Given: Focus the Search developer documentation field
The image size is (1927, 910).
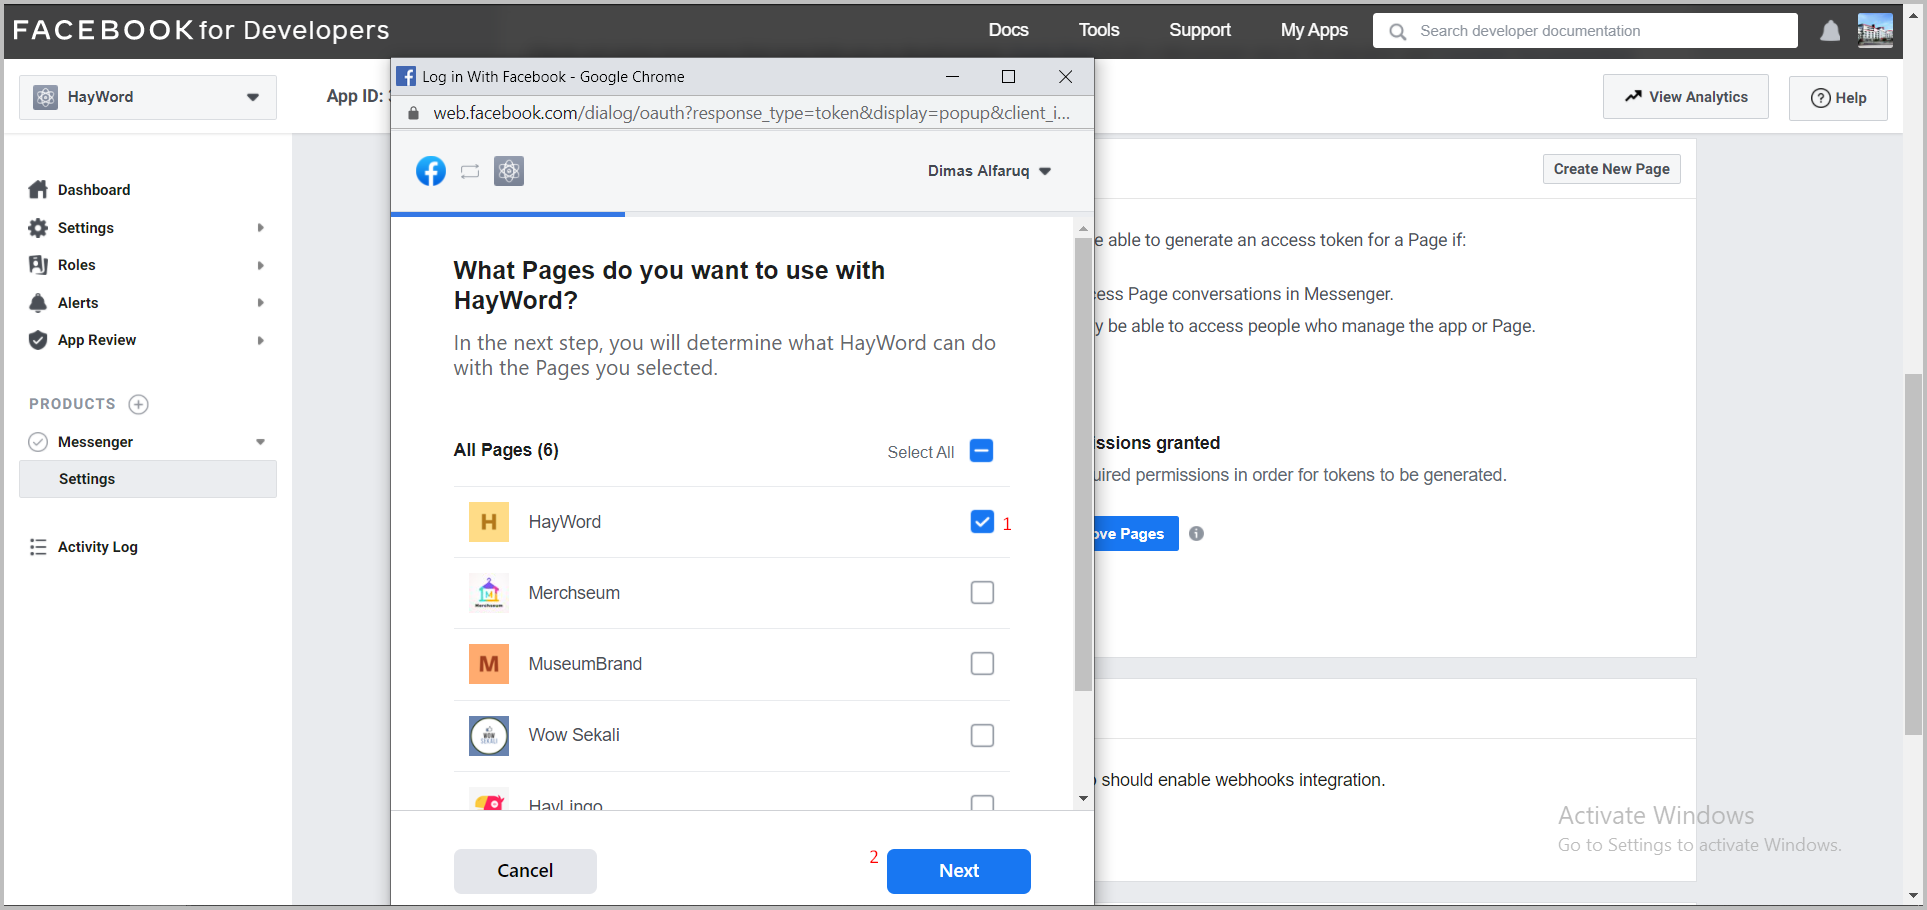Looking at the screenshot, I should pos(1585,31).
